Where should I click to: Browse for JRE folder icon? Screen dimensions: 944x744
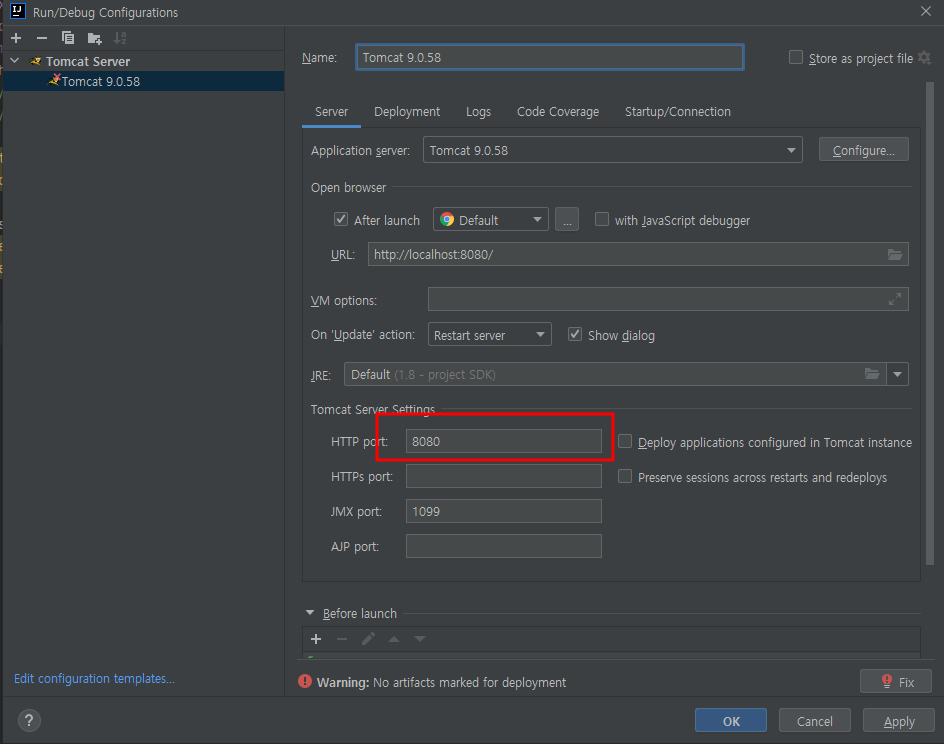point(872,374)
